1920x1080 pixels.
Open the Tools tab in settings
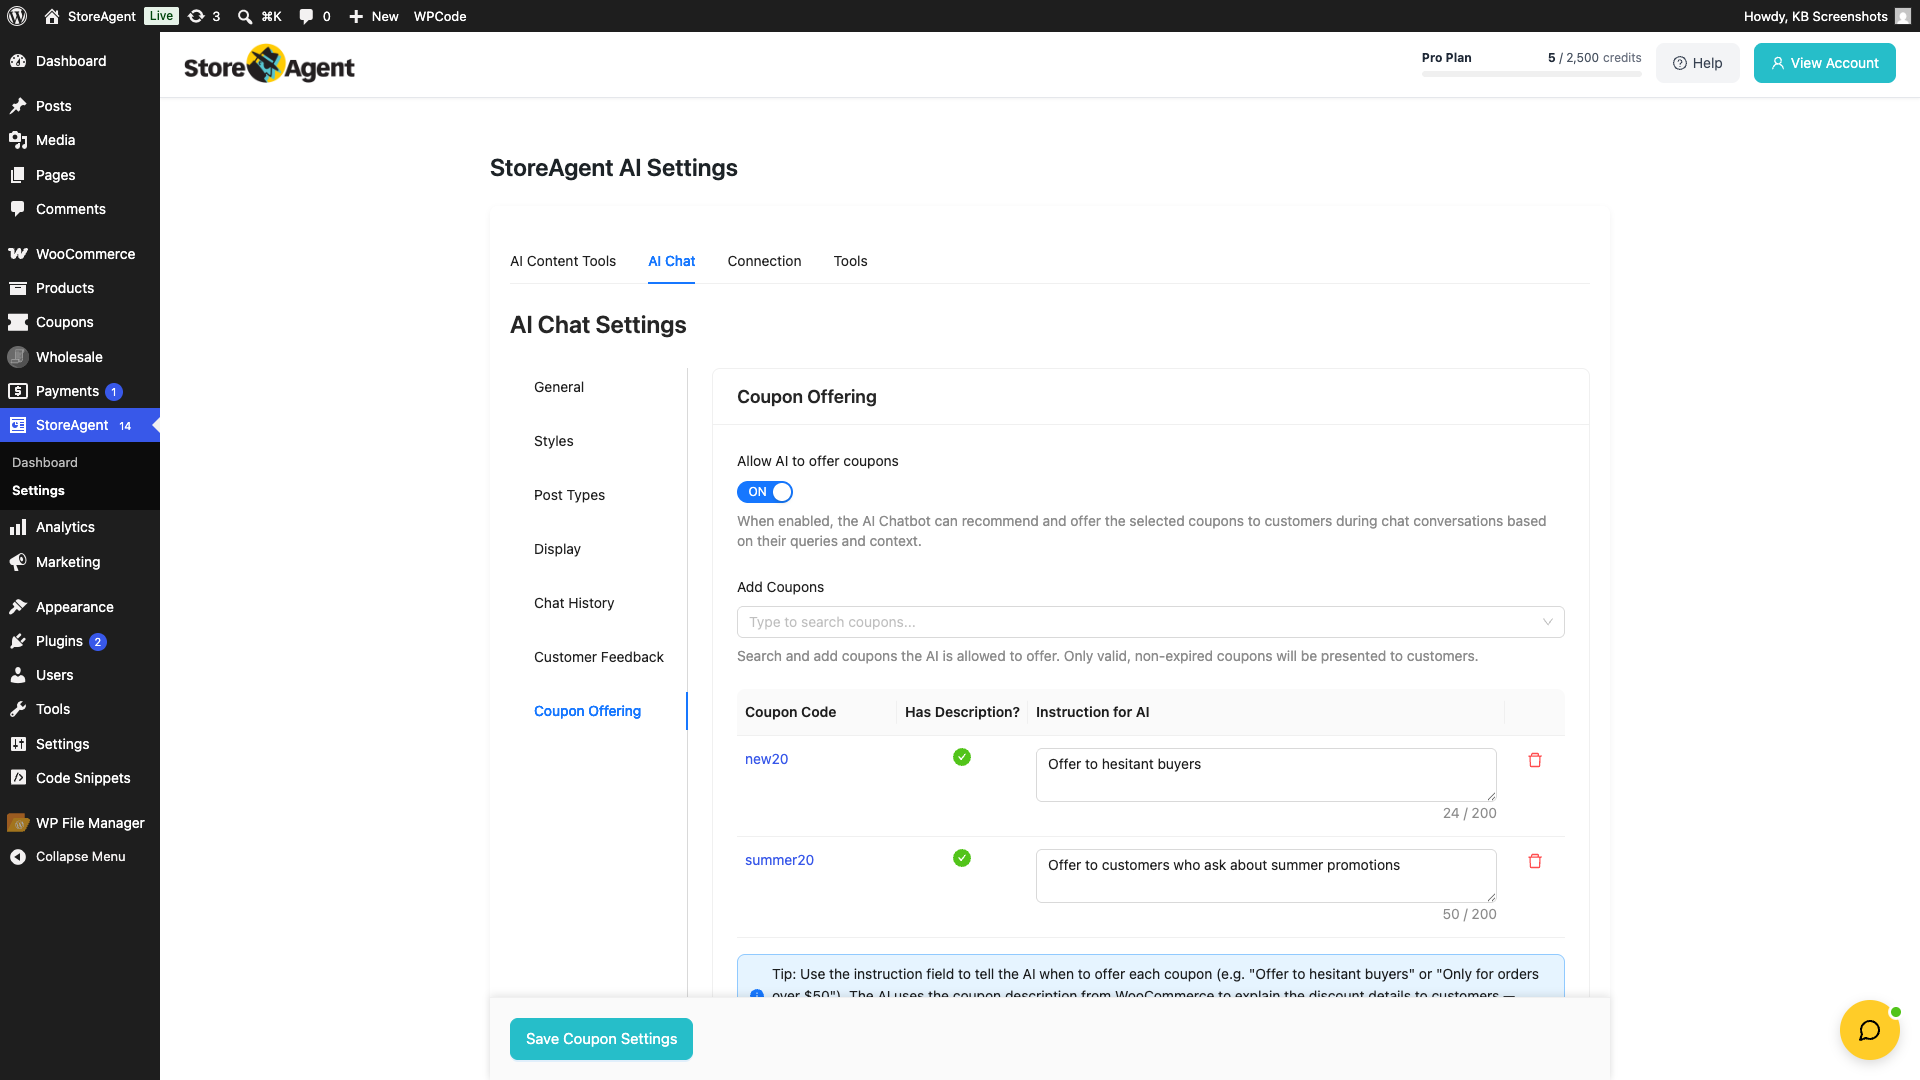click(x=850, y=261)
